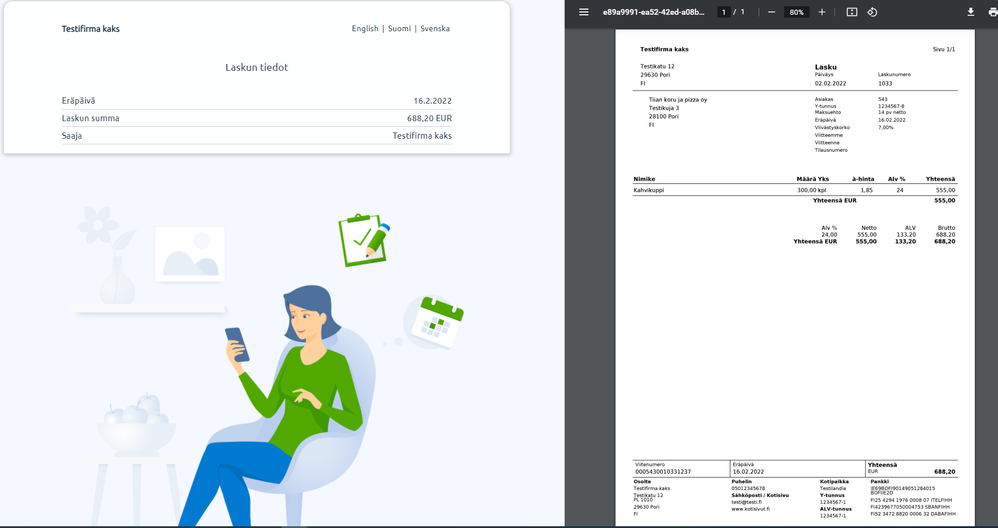Select the 688,20 EUR amount
998x528 pixels.
coord(429,118)
